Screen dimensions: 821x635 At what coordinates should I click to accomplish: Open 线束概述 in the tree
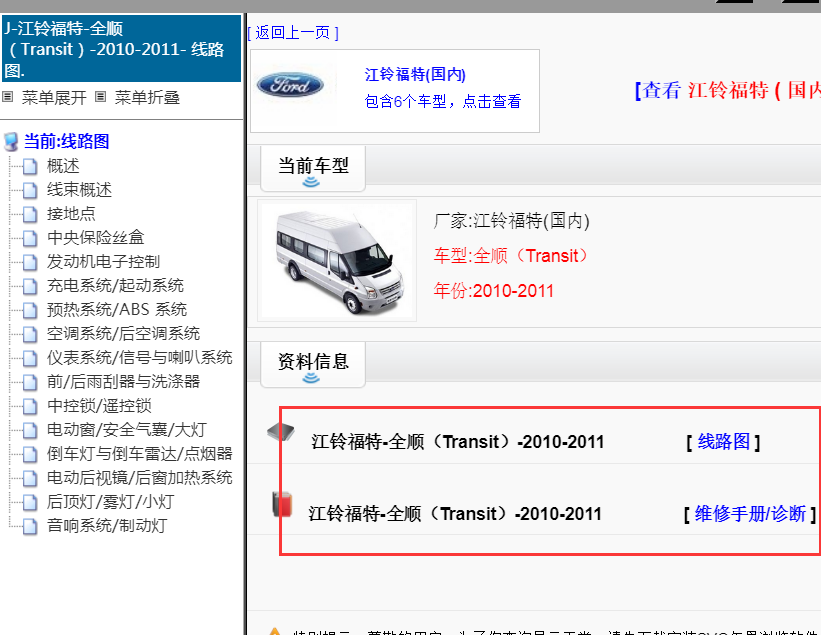pyautogui.click(x=79, y=190)
